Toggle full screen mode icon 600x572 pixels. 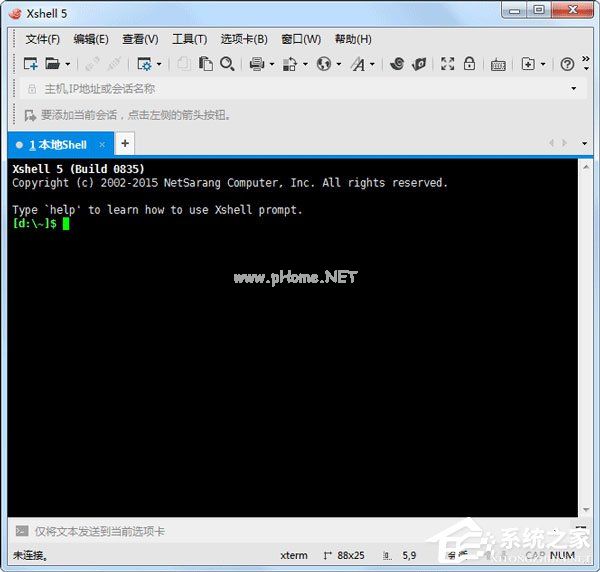(x=447, y=64)
